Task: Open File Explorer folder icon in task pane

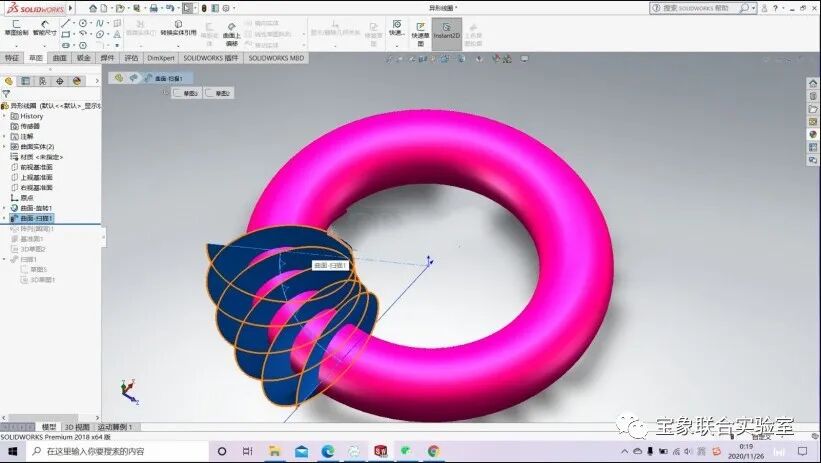Action: point(813,109)
